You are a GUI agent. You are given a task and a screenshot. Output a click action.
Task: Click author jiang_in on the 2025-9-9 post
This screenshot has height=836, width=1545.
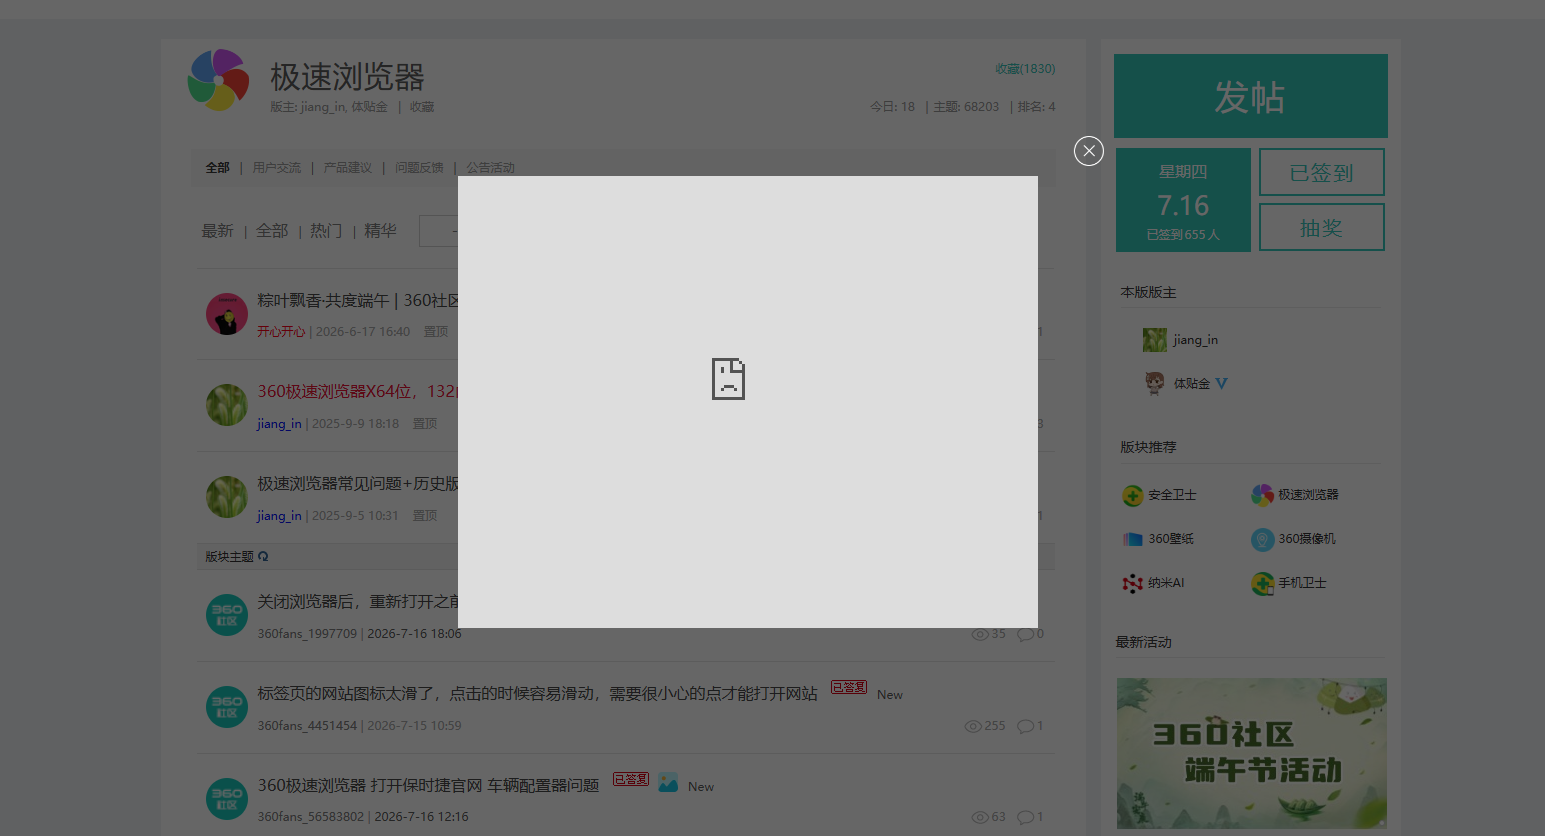(279, 424)
